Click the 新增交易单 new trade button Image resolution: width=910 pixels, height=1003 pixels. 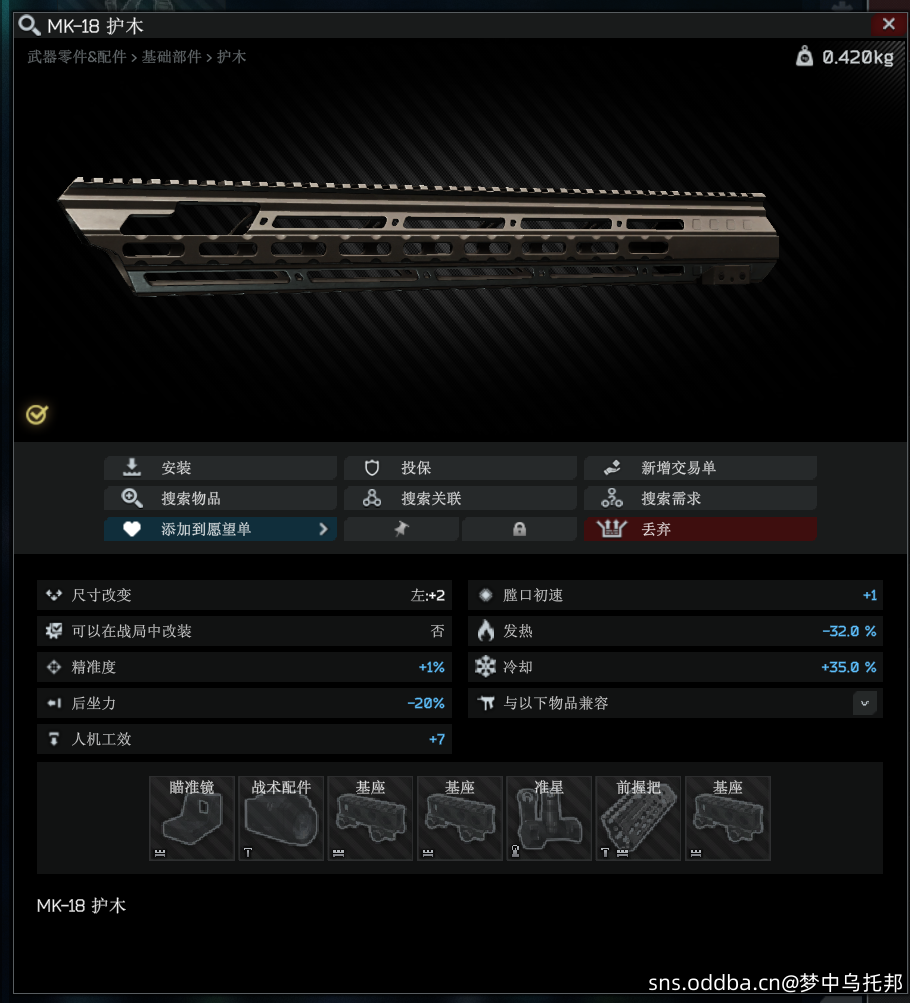tap(700, 468)
